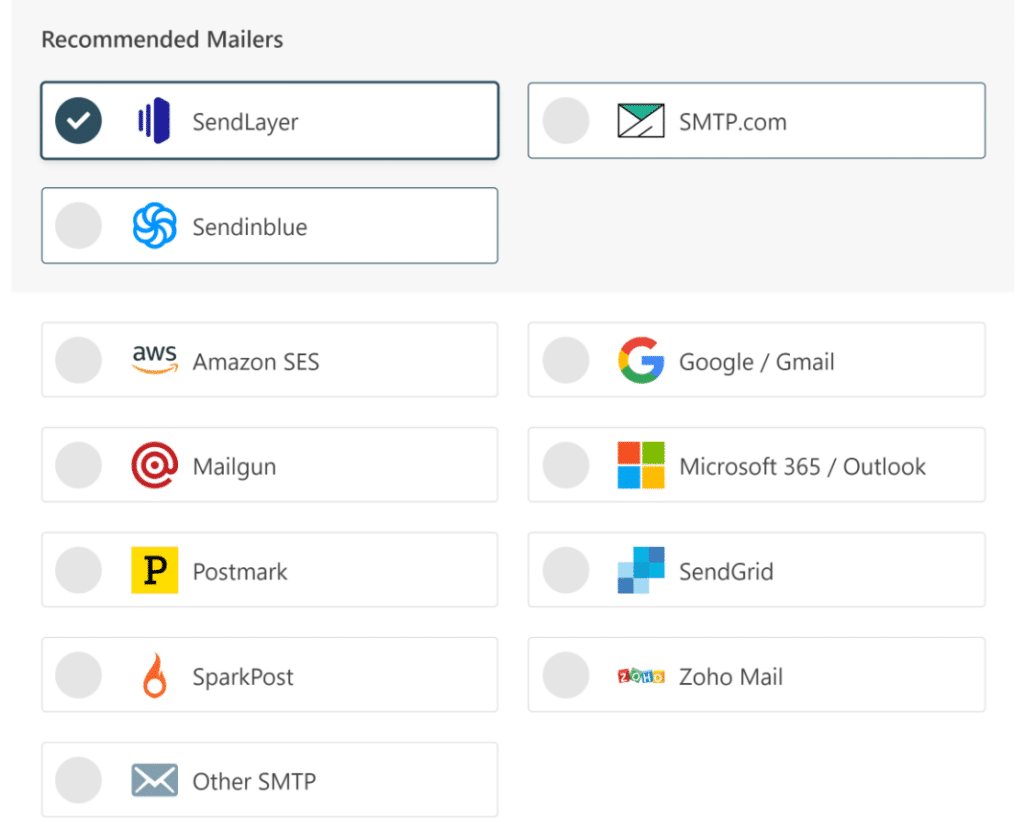
Task: Click the Other SMTP envelope icon
Action: tap(152, 779)
